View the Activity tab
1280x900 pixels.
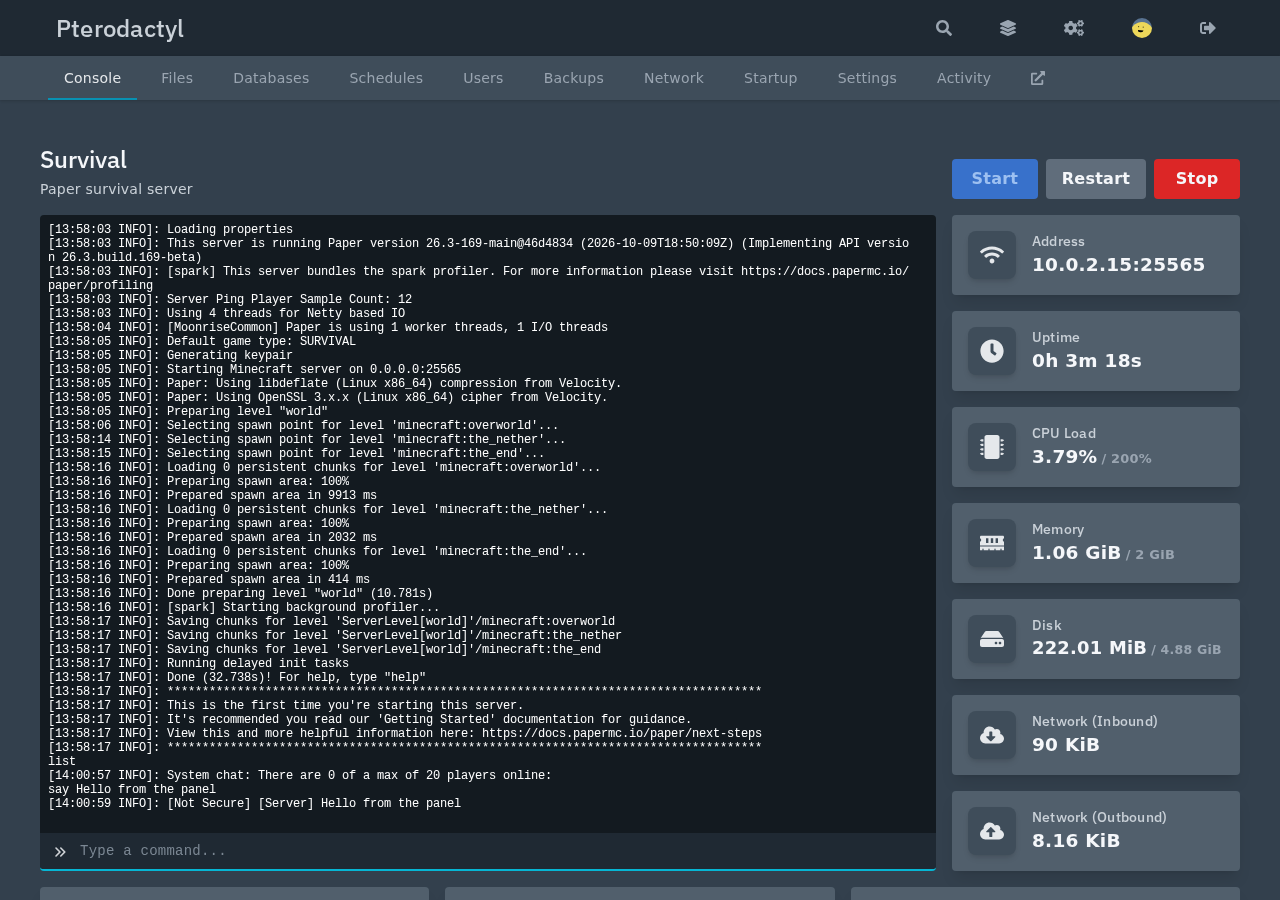pos(964,78)
